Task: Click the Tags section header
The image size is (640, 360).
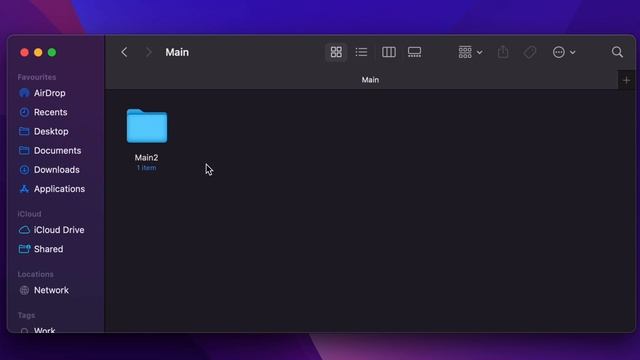Action: click(26, 315)
